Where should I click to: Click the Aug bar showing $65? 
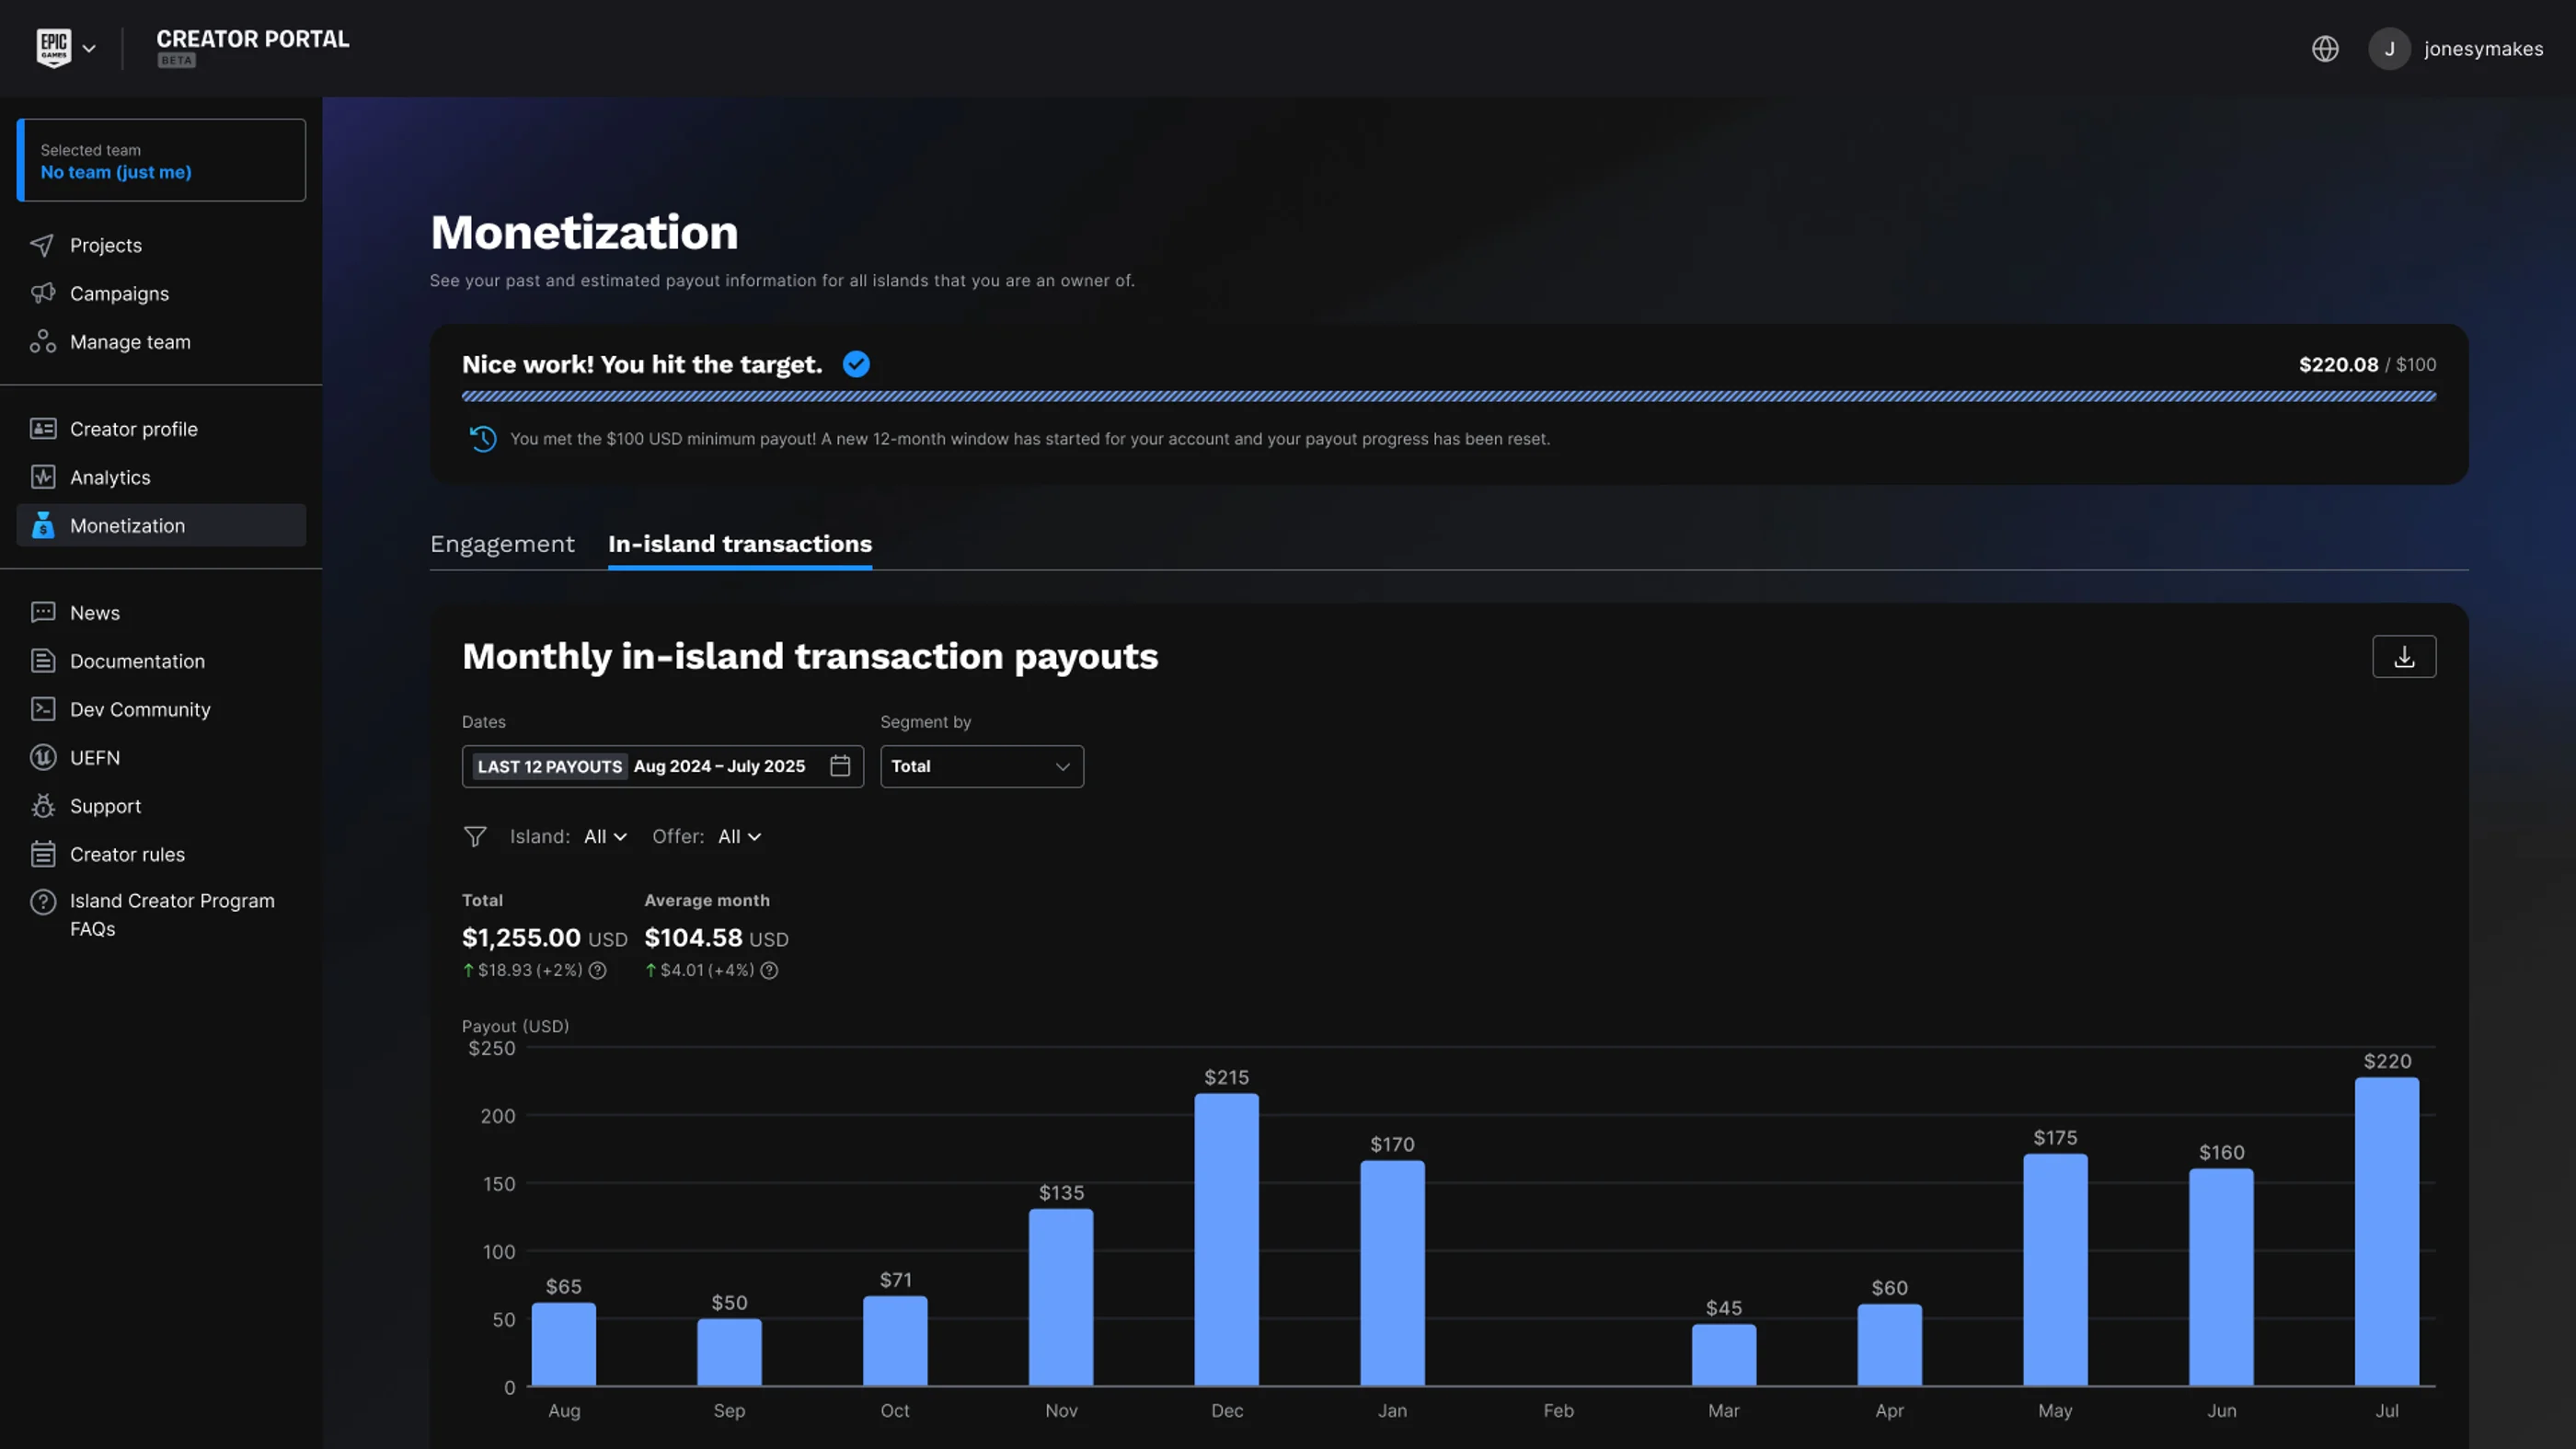pyautogui.click(x=564, y=1344)
